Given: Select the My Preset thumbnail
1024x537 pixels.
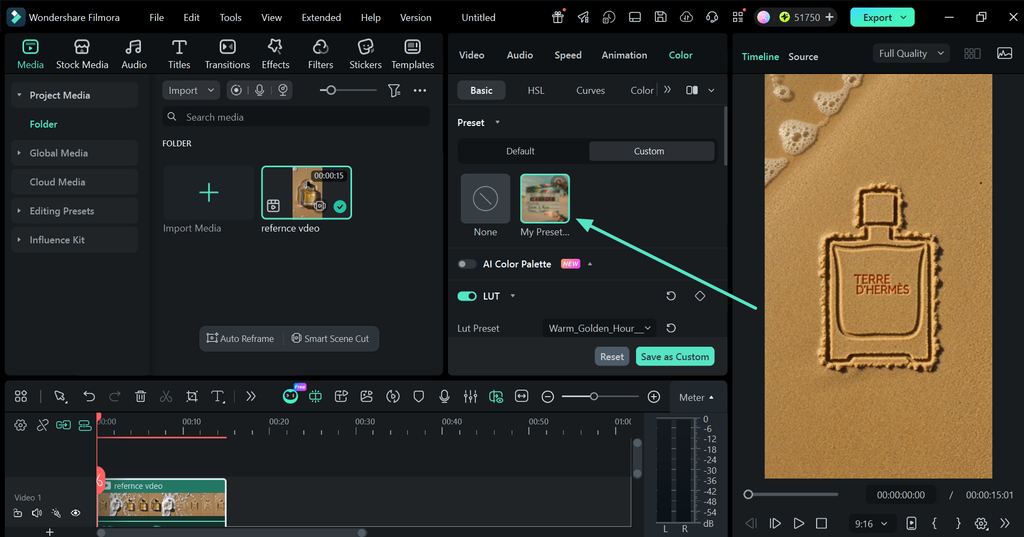Looking at the screenshot, I should [x=545, y=199].
